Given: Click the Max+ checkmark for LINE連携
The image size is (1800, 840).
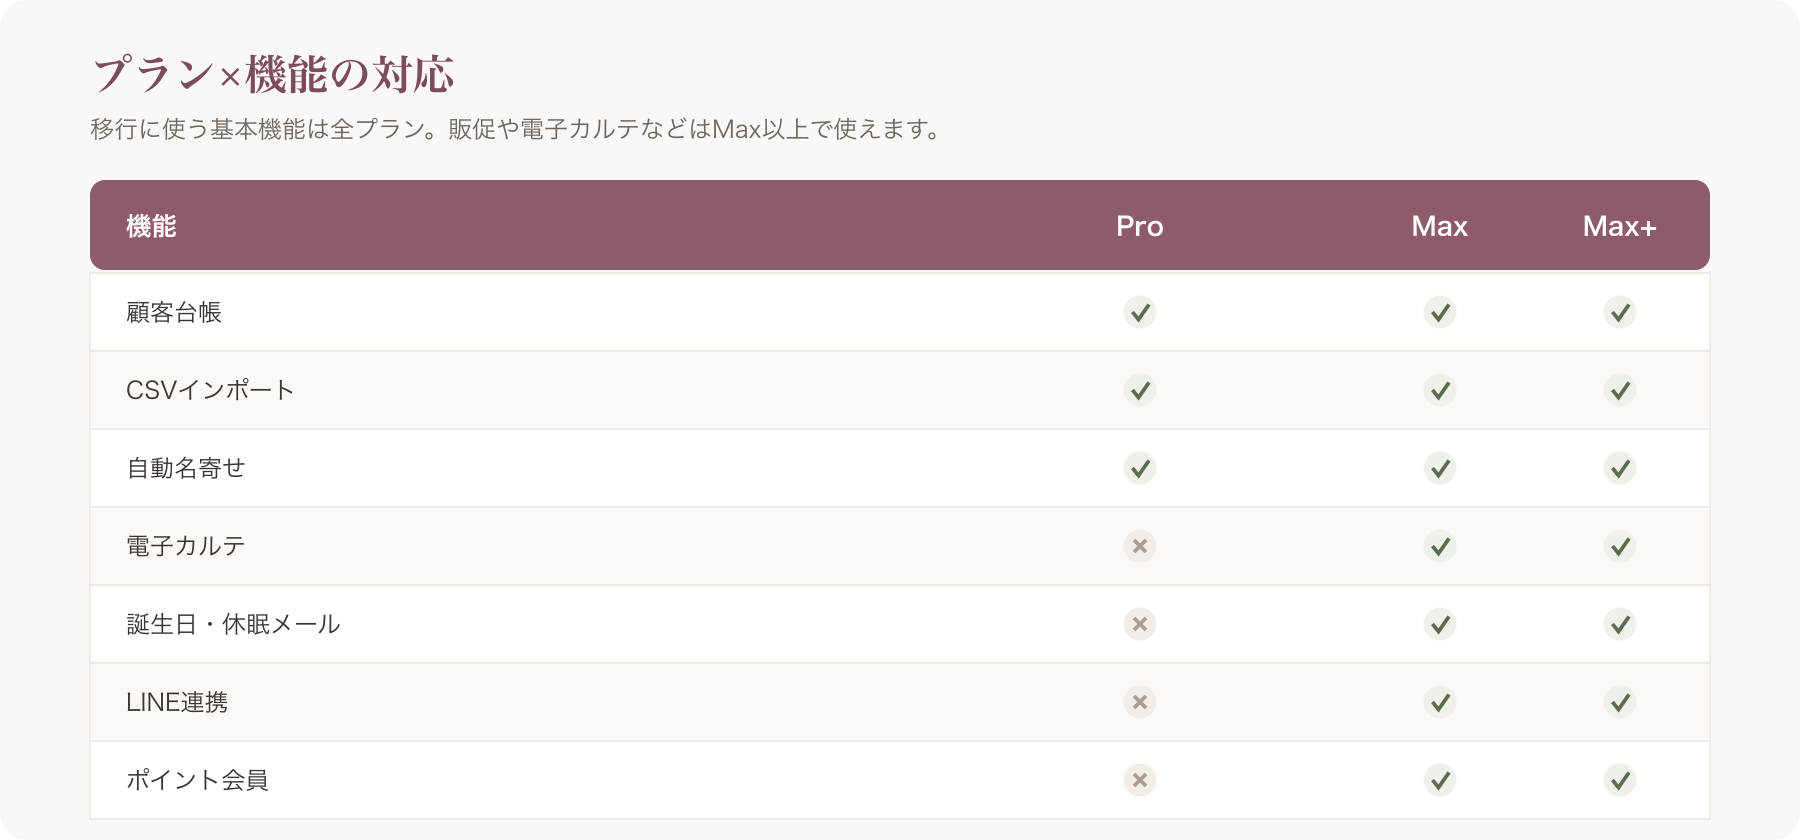Looking at the screenshot, I should tap(1620, 702).
